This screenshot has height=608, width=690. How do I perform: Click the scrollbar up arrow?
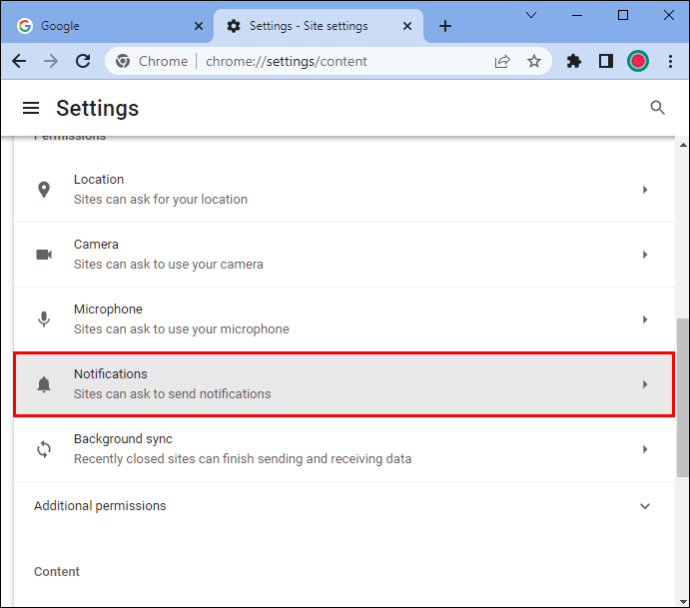click(683, 145)
